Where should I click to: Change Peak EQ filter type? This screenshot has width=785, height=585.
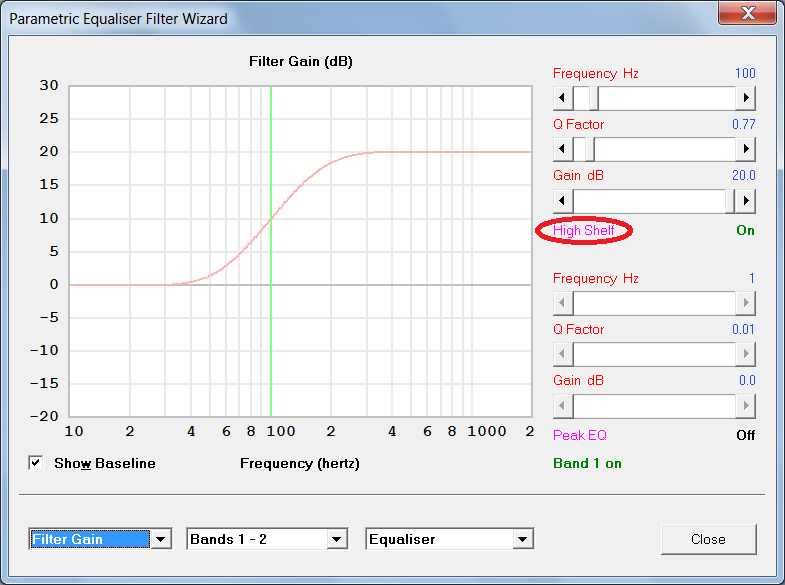click(580, 435)
